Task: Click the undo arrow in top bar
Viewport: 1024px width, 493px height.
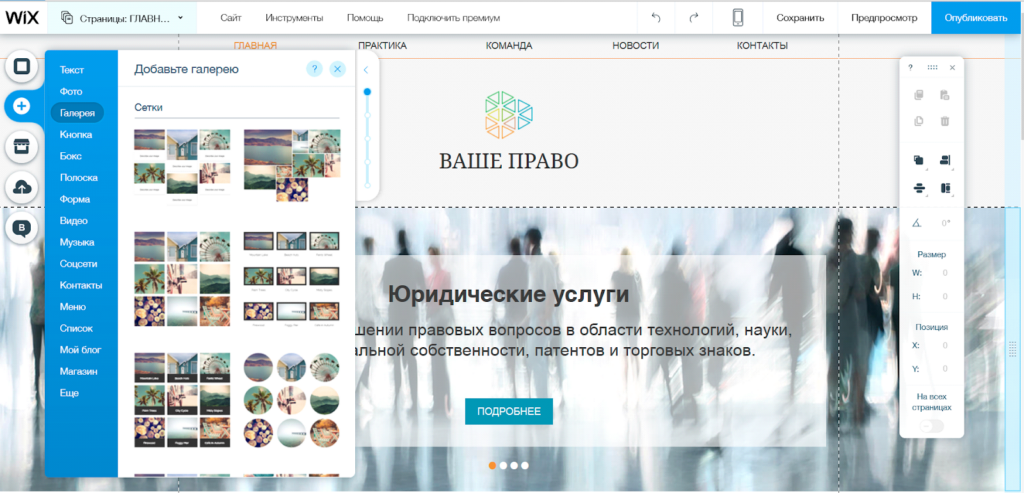Action: tap(656, 18)
